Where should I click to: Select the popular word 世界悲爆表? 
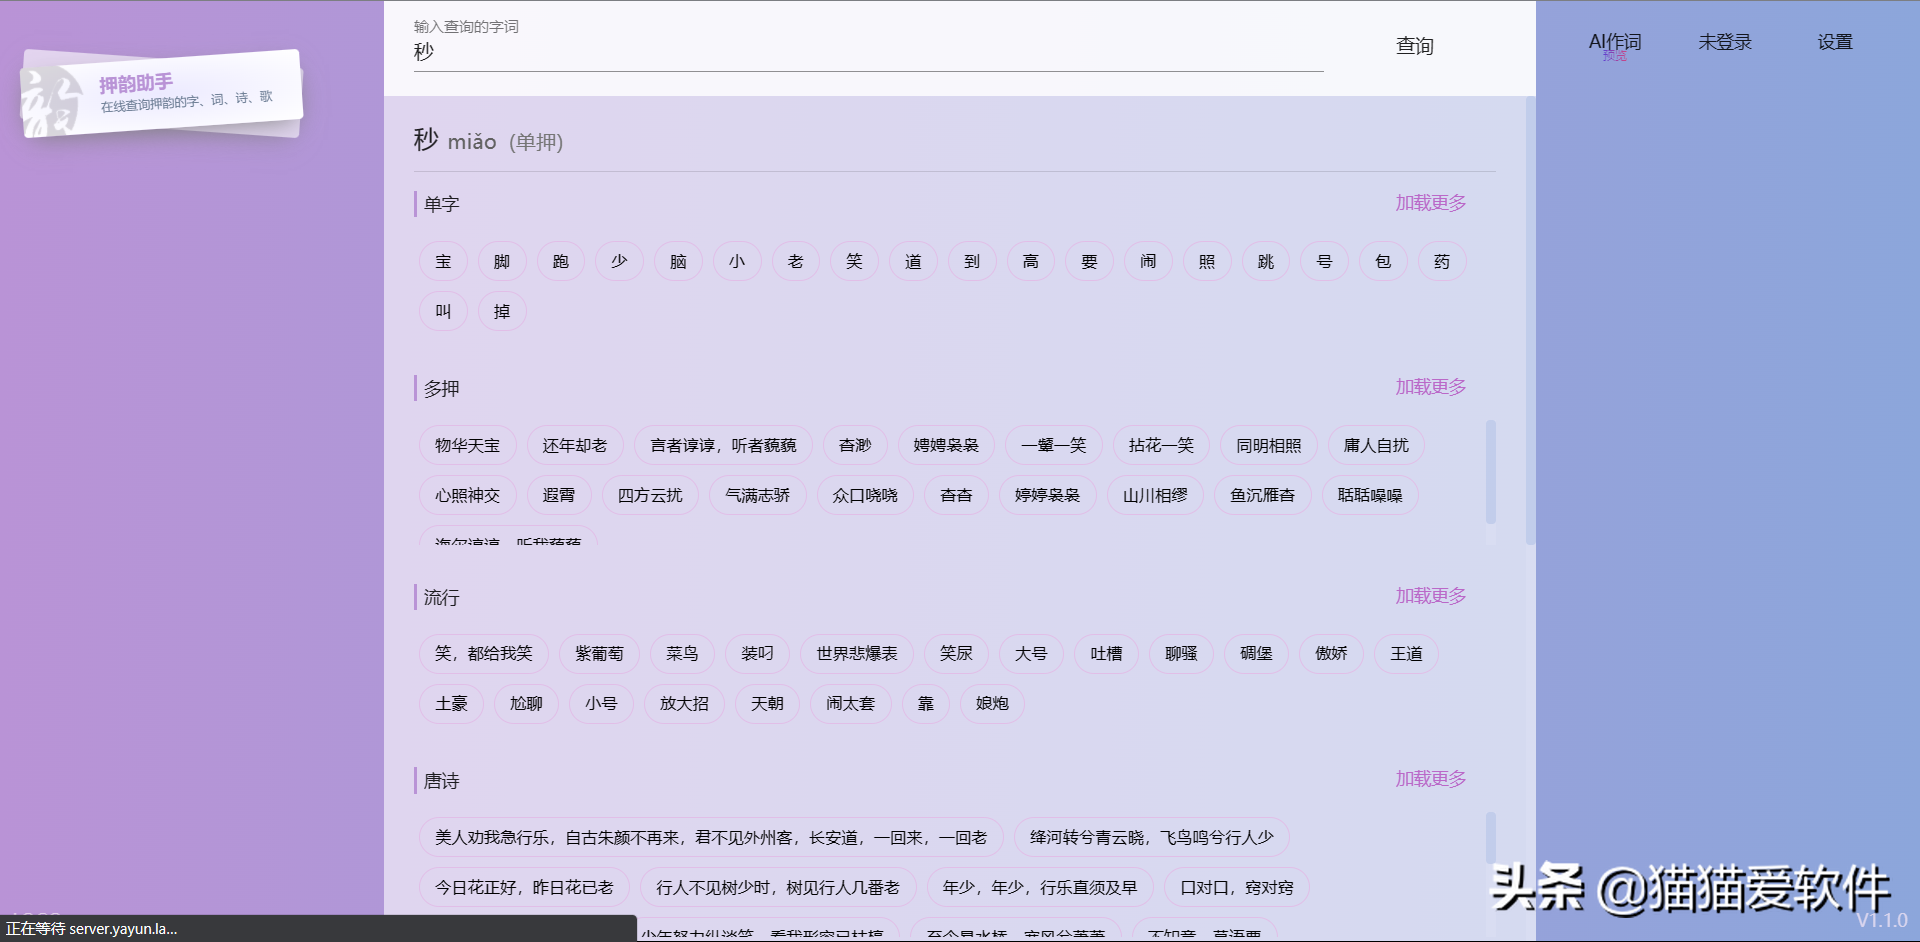pyautogui.click(x=857, y=654)
